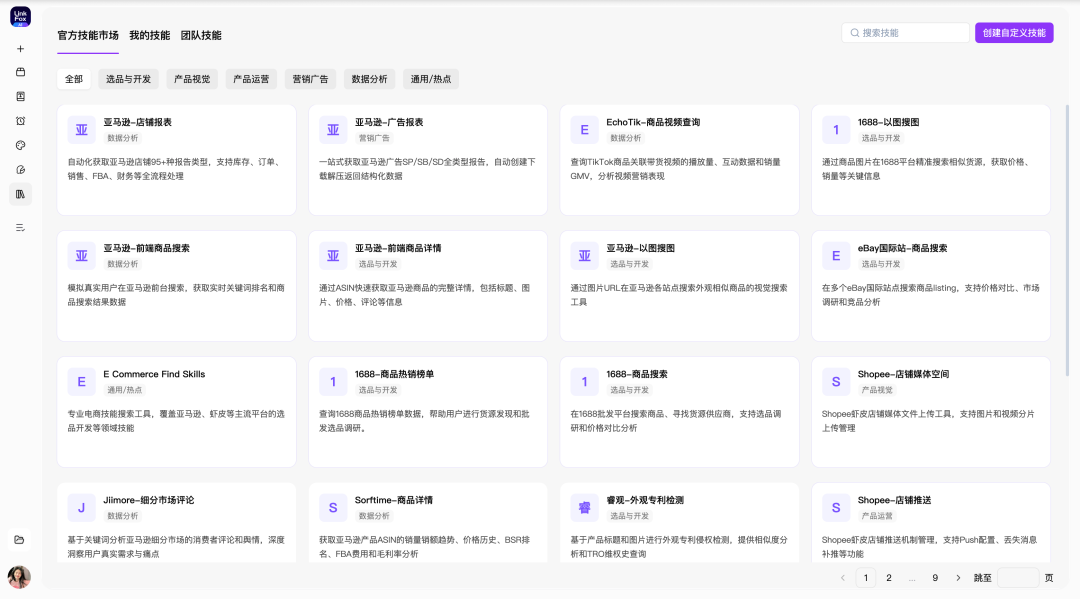Filter by 营销广告 category

click(311, 79)
